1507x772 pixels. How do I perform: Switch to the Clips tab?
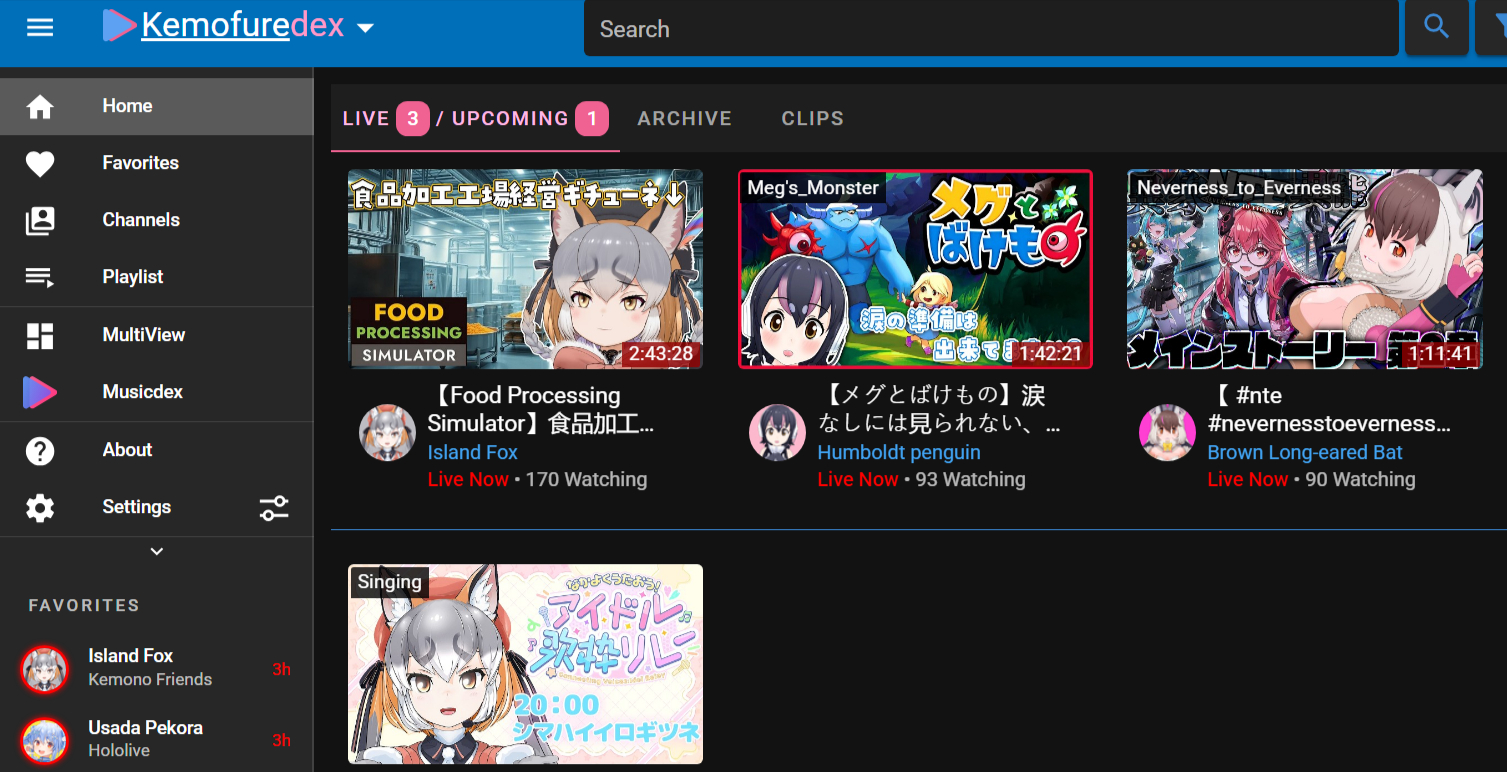pyautogui.click(x=813, y=119)
